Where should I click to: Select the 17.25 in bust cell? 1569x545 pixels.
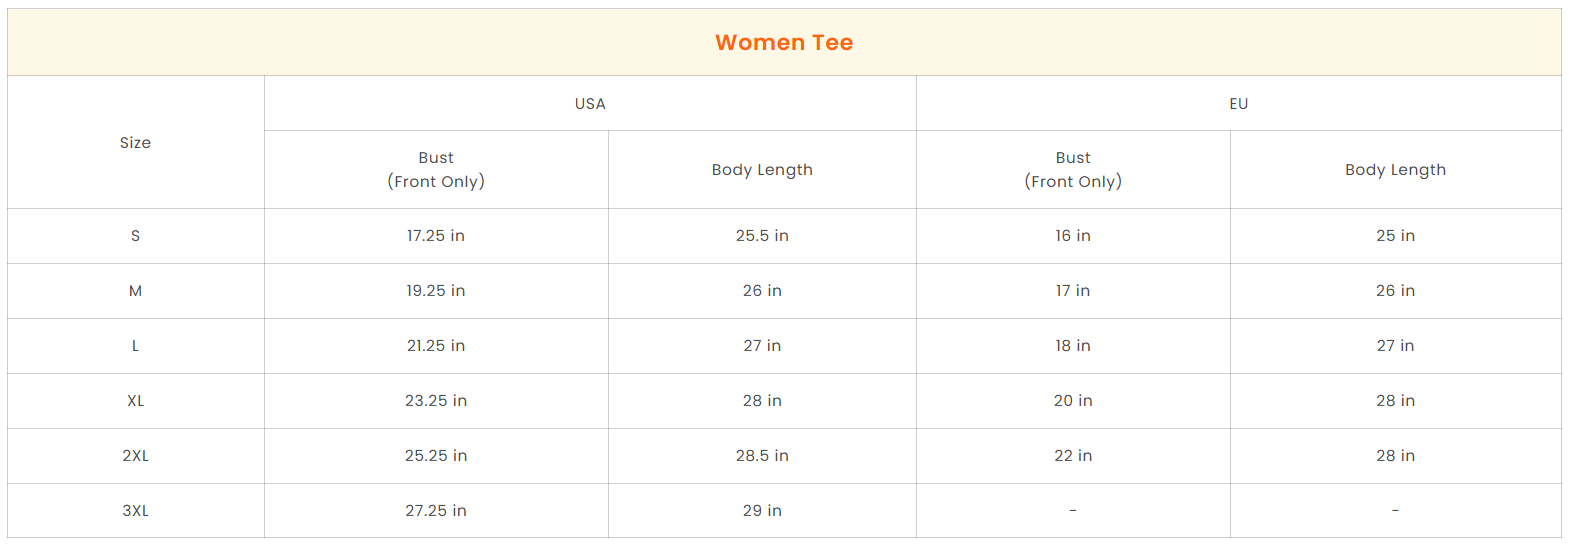pos(436,235)
